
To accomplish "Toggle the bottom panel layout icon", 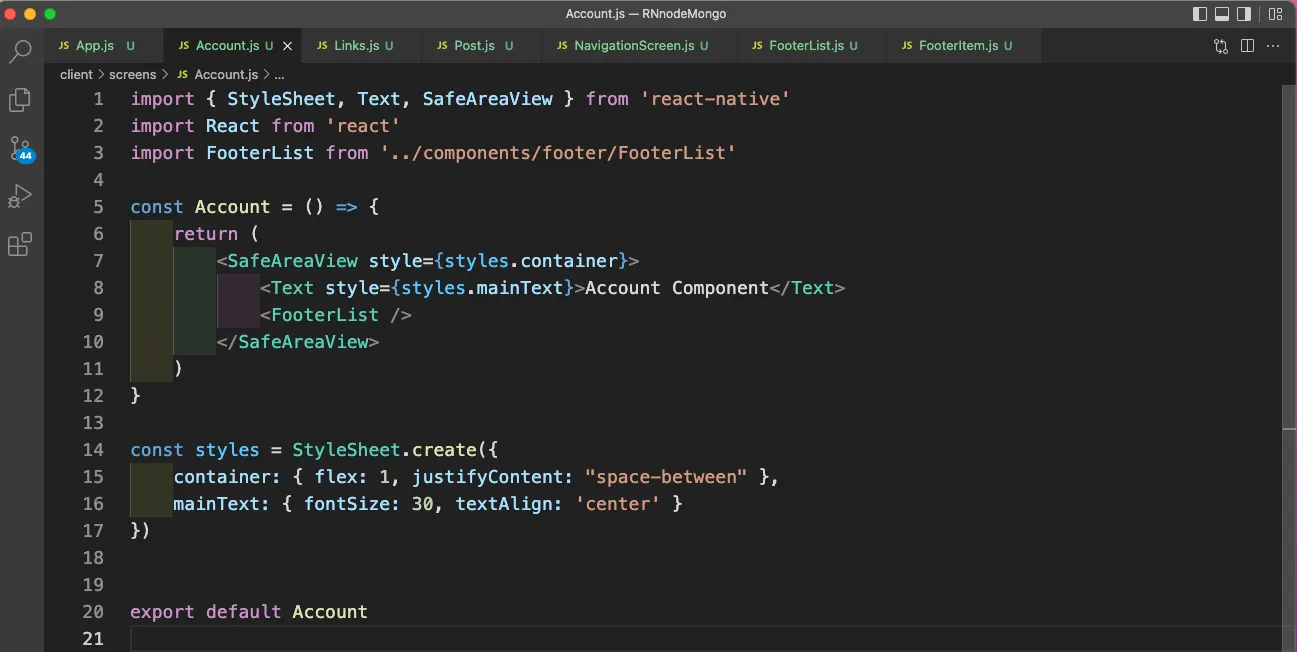I will point(1223,14).
